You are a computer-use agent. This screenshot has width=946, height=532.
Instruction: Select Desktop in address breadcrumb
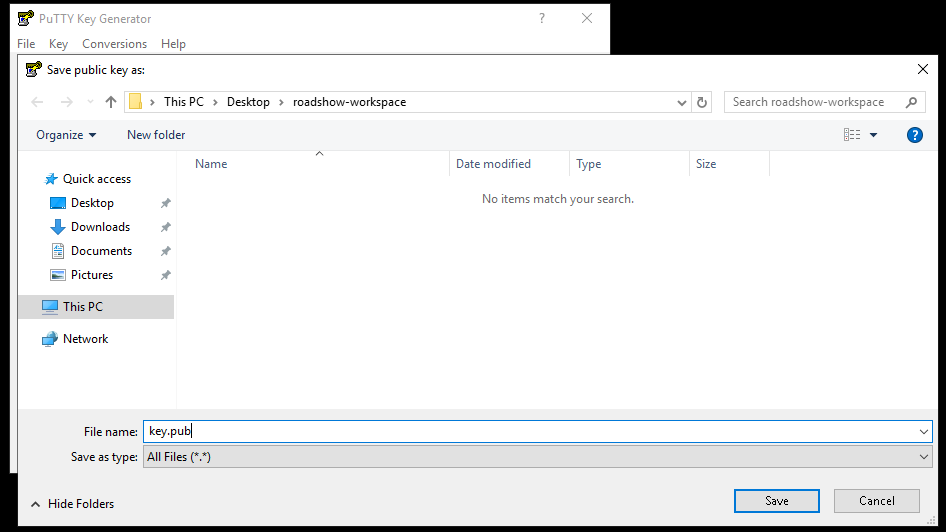click(x=248, y=102)
